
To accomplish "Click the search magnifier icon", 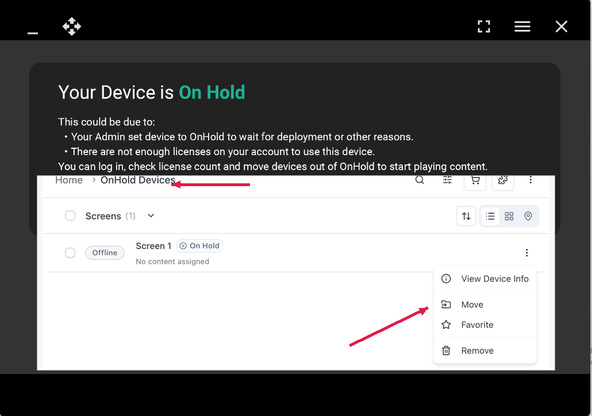I will tap(419, 180).
